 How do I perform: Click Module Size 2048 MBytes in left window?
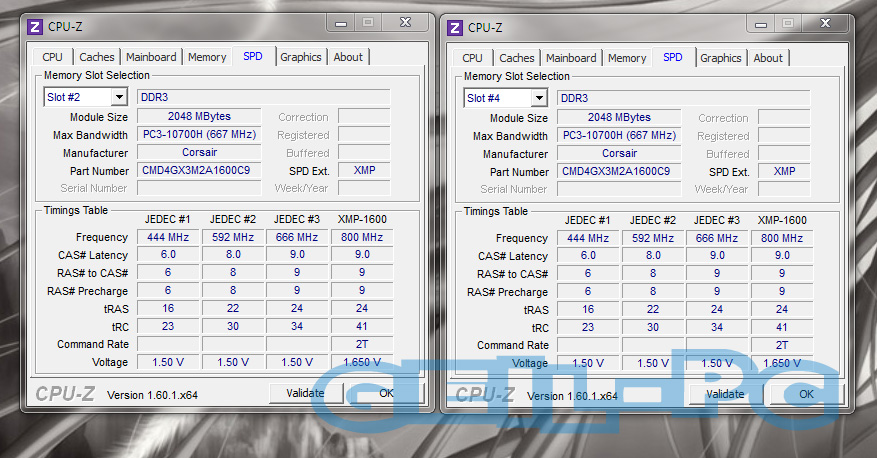coord(199,116)
